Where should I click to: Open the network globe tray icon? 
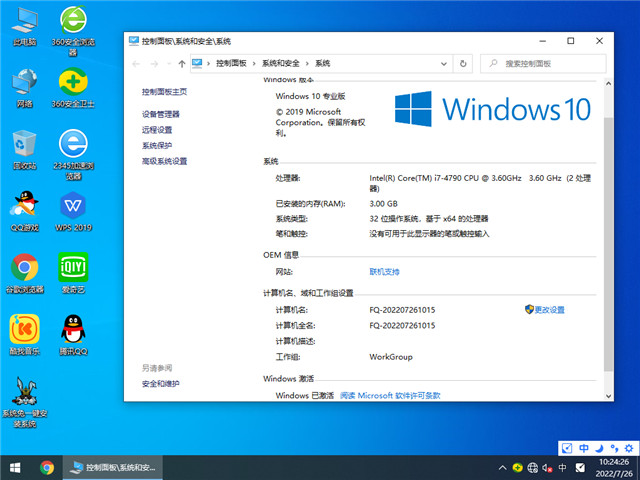[x=533, y=467]
